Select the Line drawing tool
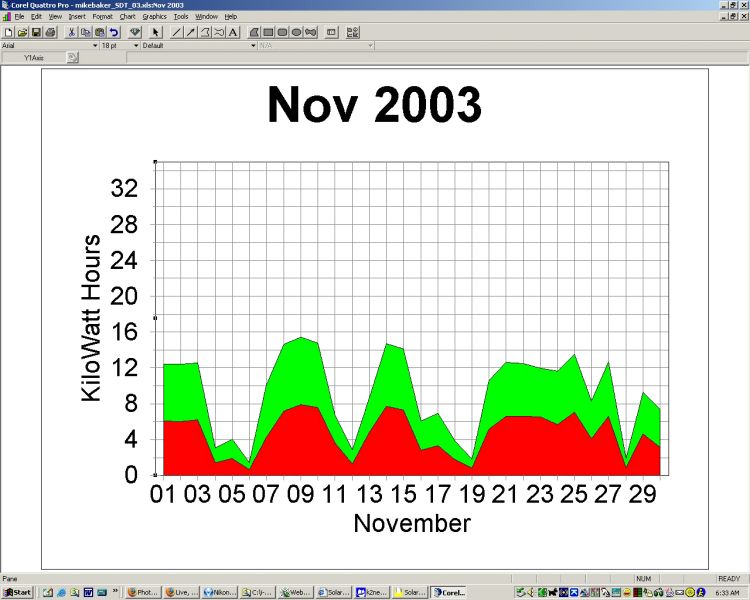The image size is (750, 600). [x=177, y=32]
